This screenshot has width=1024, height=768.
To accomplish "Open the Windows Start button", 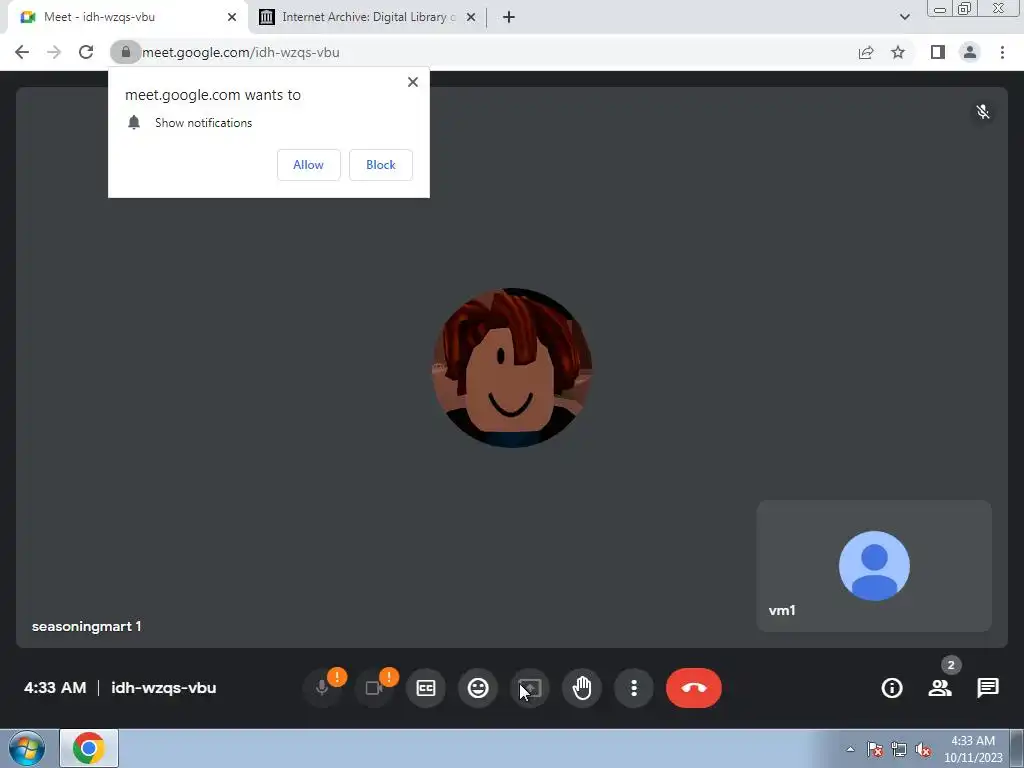I will 27,748.
